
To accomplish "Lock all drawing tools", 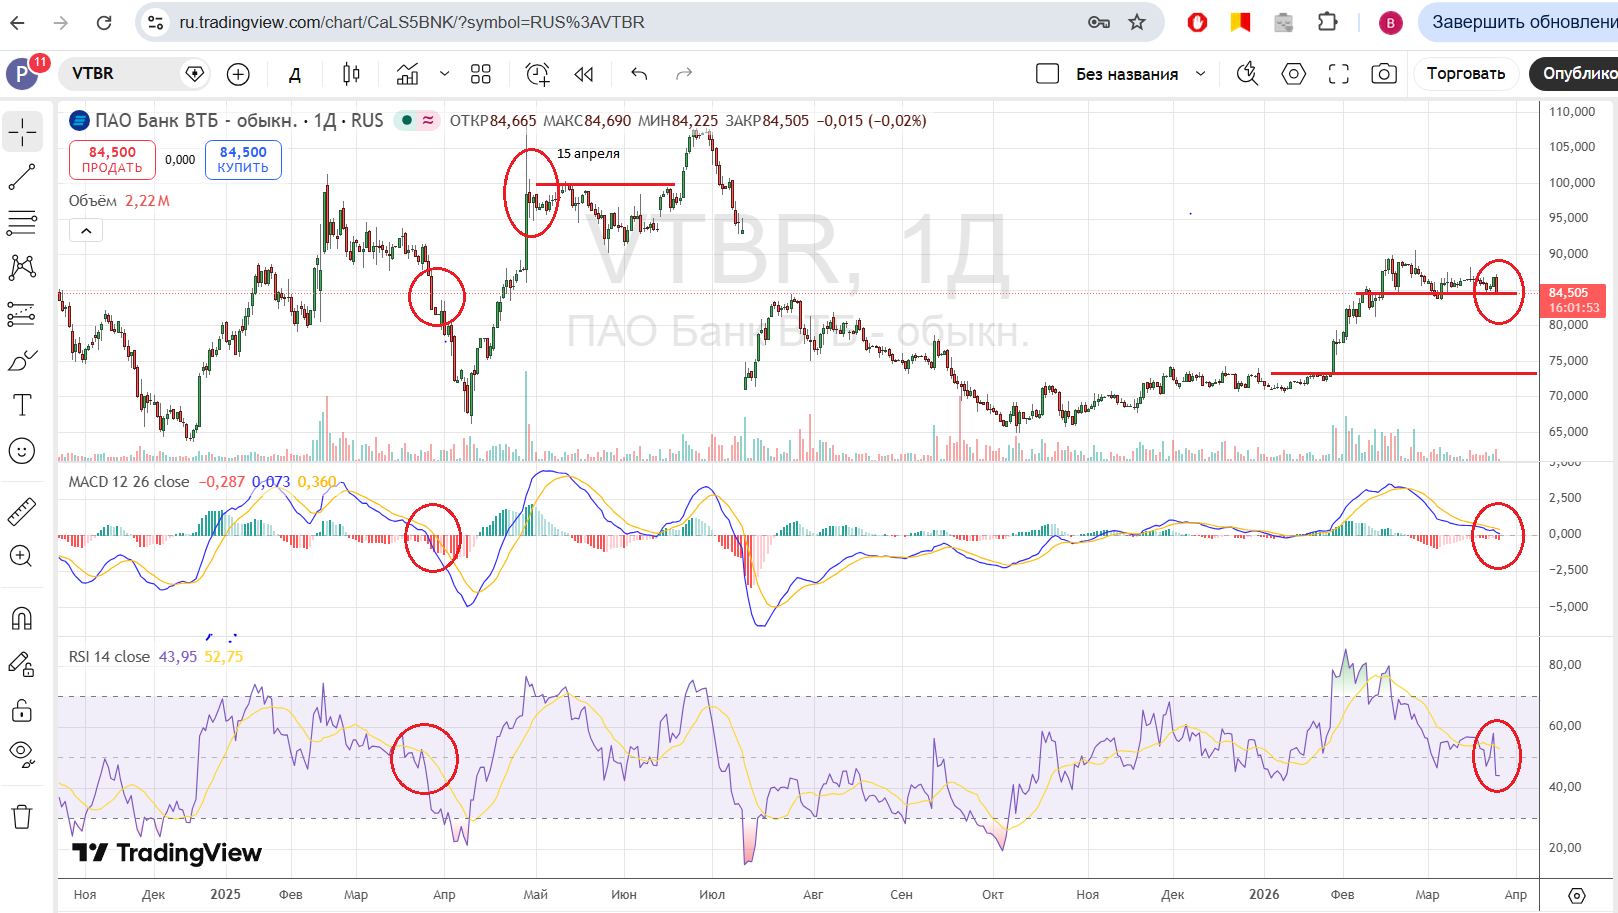I will [22, 711].
